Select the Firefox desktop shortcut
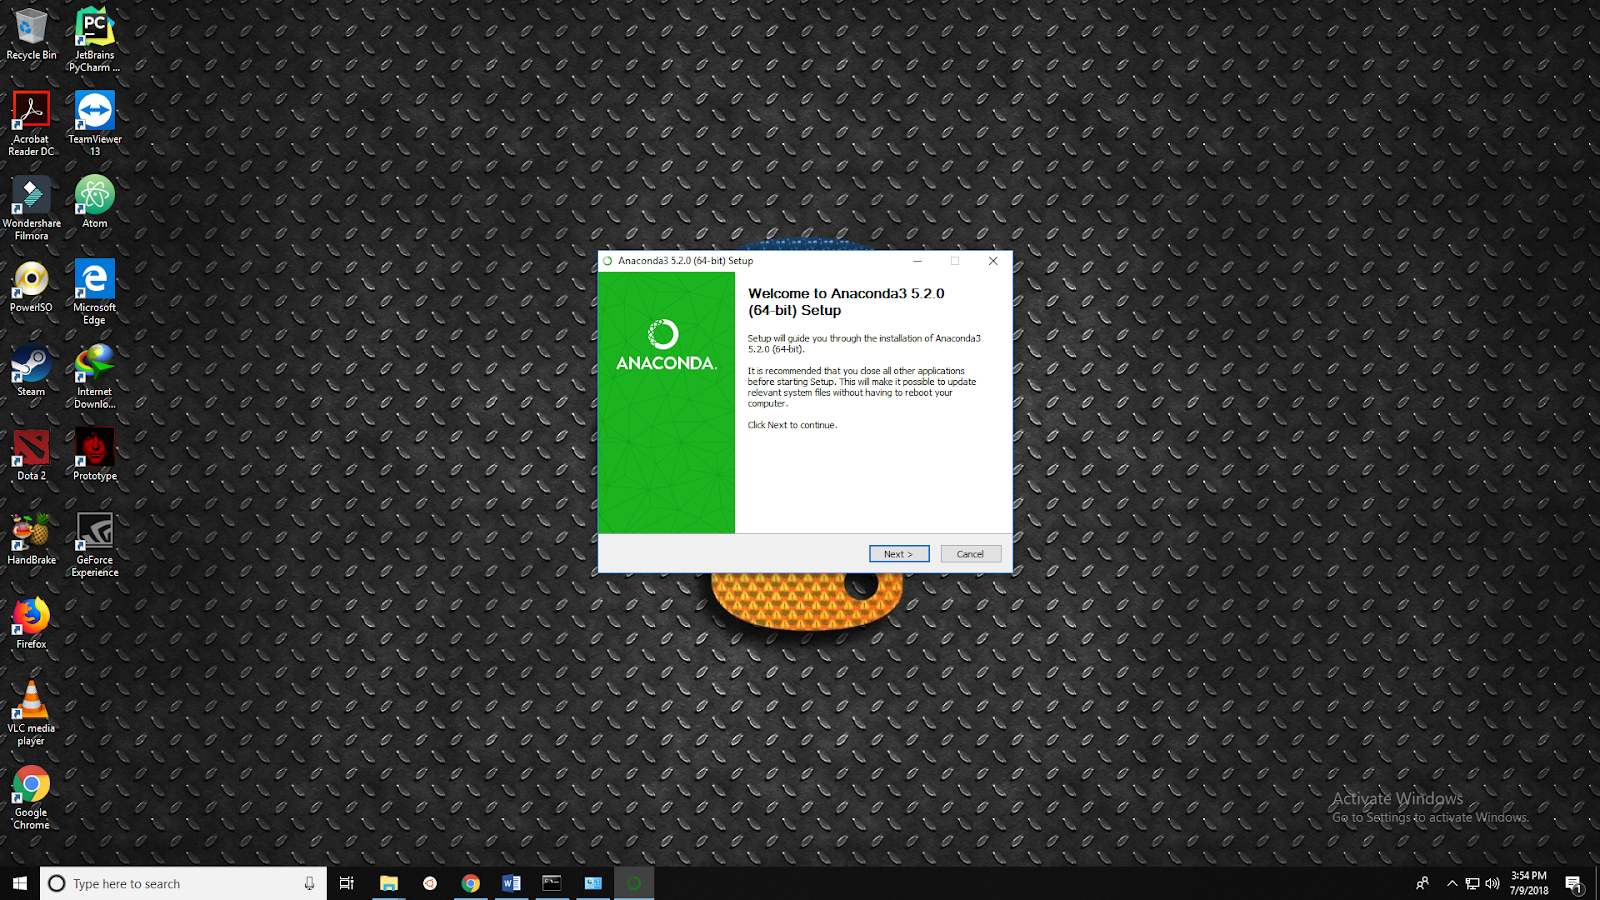1600x900 pixels. 31,622
